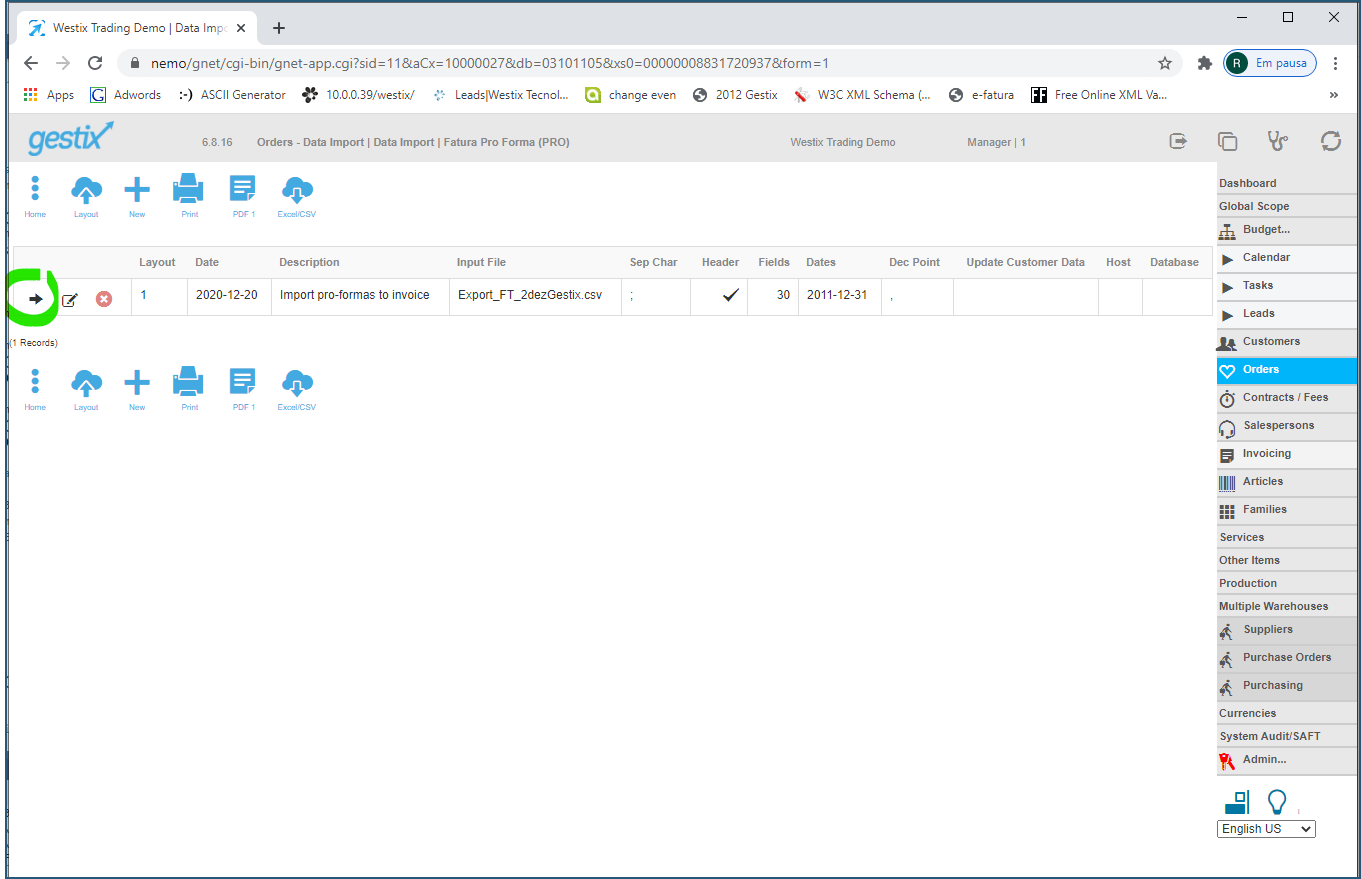Open Admin... sidebar submenu

click(1286, 760)
